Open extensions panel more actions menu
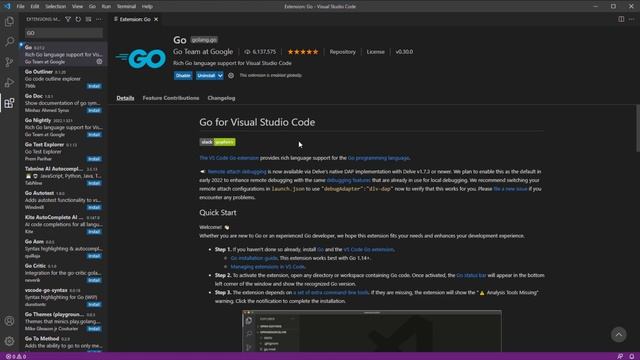640x360 pixels. [99, 19]
